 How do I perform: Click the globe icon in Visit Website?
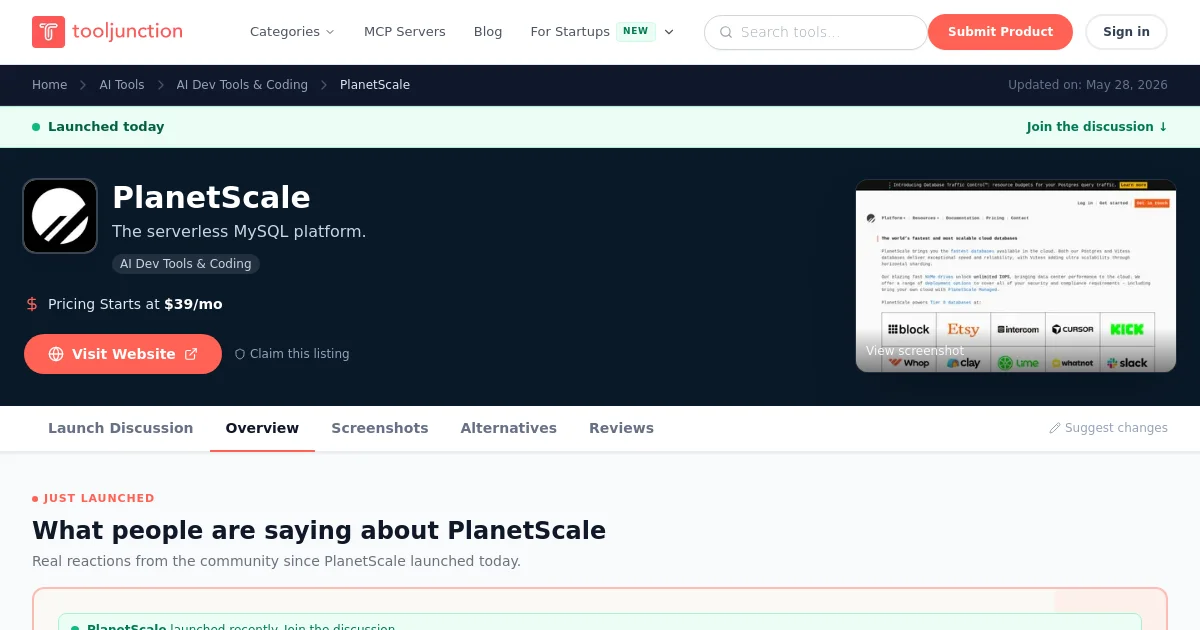point(56,354)
